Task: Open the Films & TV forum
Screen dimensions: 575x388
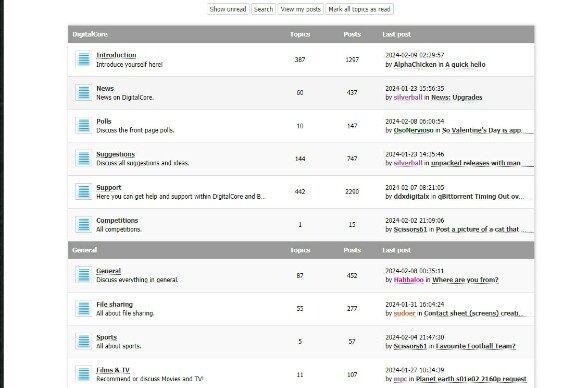Action: (x=113, y=370)
